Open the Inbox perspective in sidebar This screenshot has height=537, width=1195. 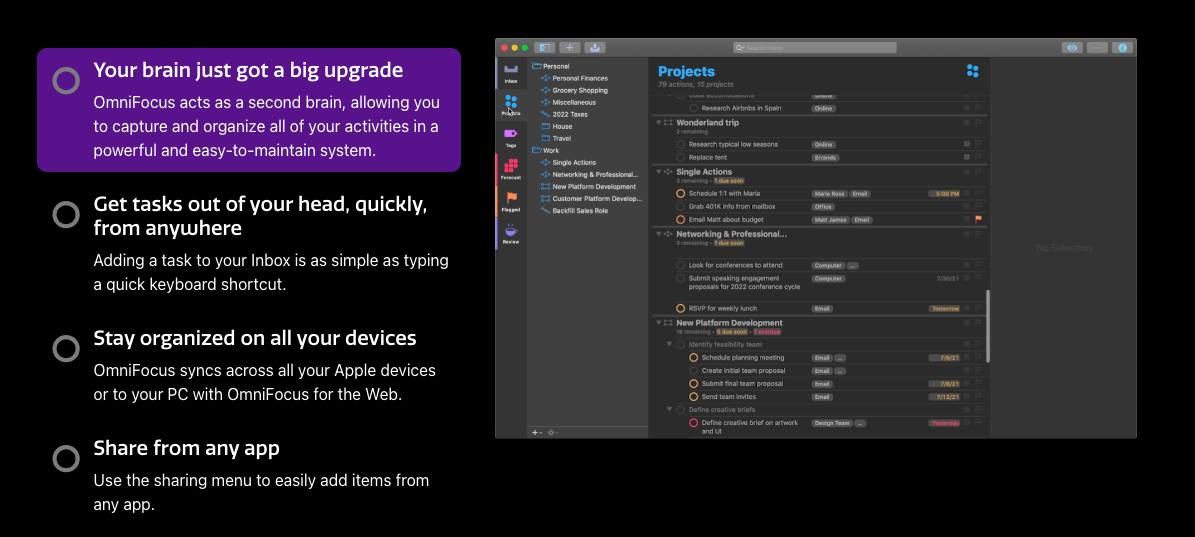(511, 73)
